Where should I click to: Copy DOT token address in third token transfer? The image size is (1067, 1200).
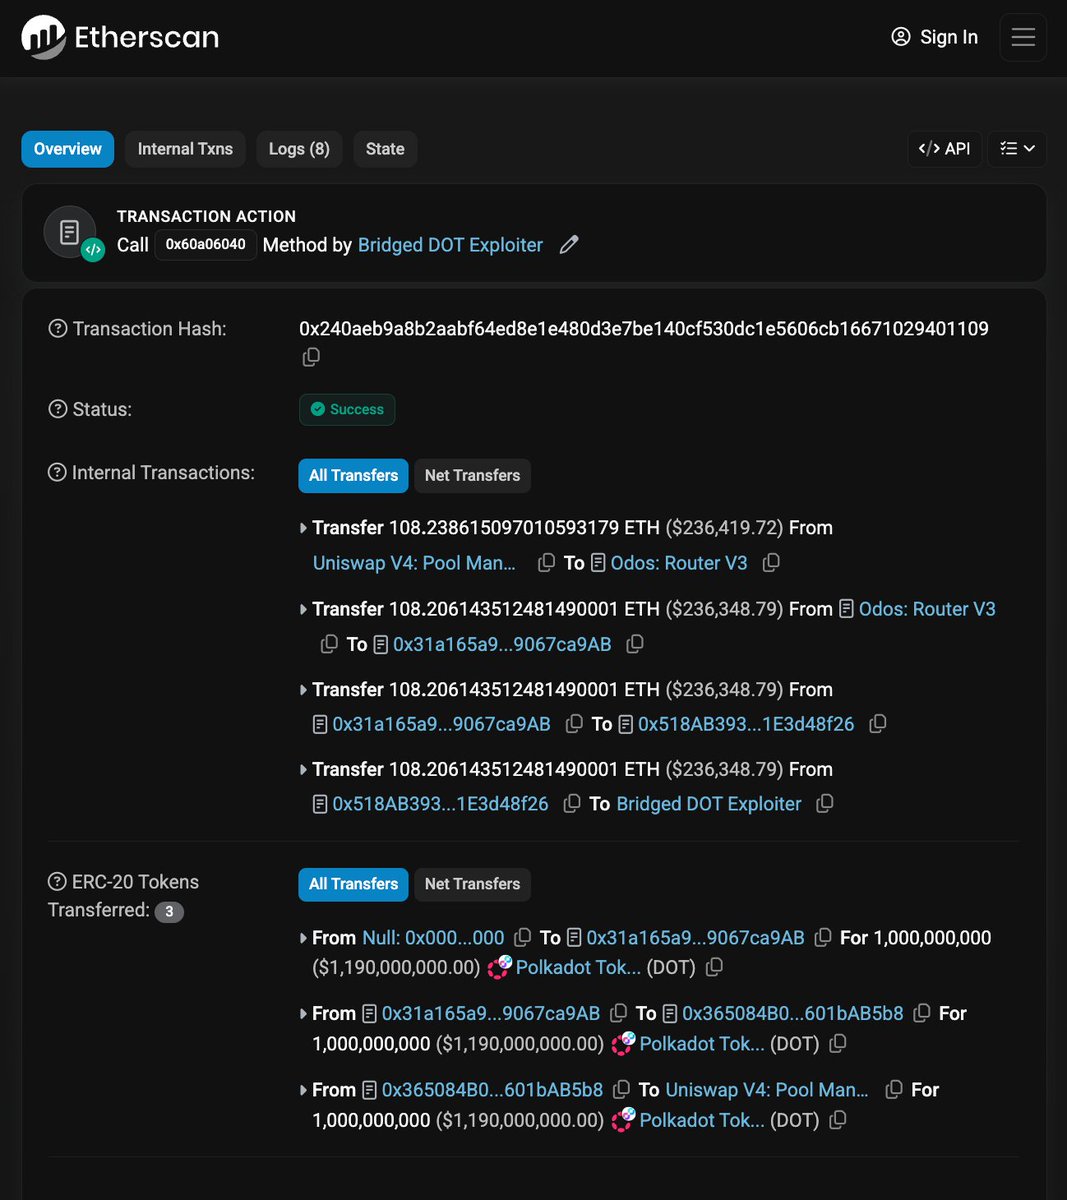838,1120
